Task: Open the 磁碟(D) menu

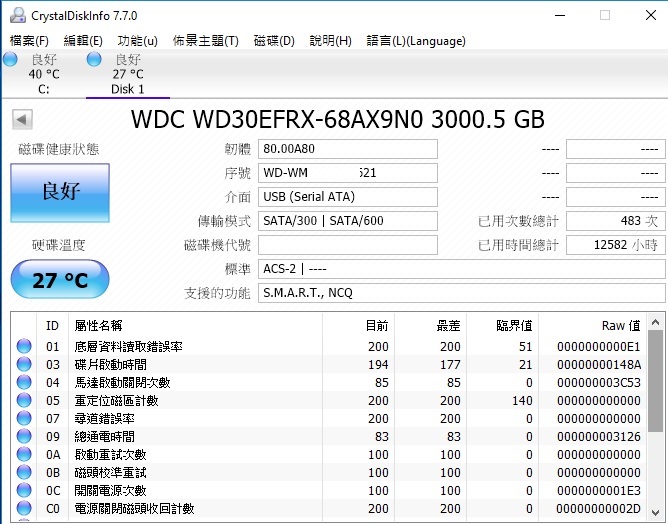Action: pyautogui.click(x=274, y=41)
